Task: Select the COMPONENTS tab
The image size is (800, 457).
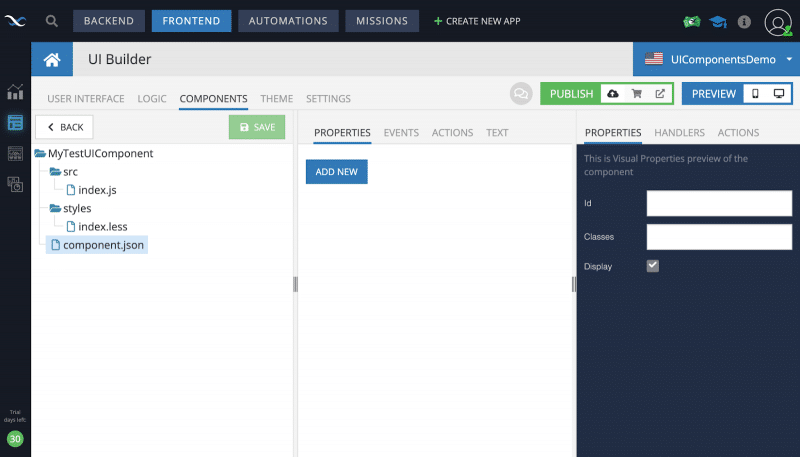Action: point(213,98)
